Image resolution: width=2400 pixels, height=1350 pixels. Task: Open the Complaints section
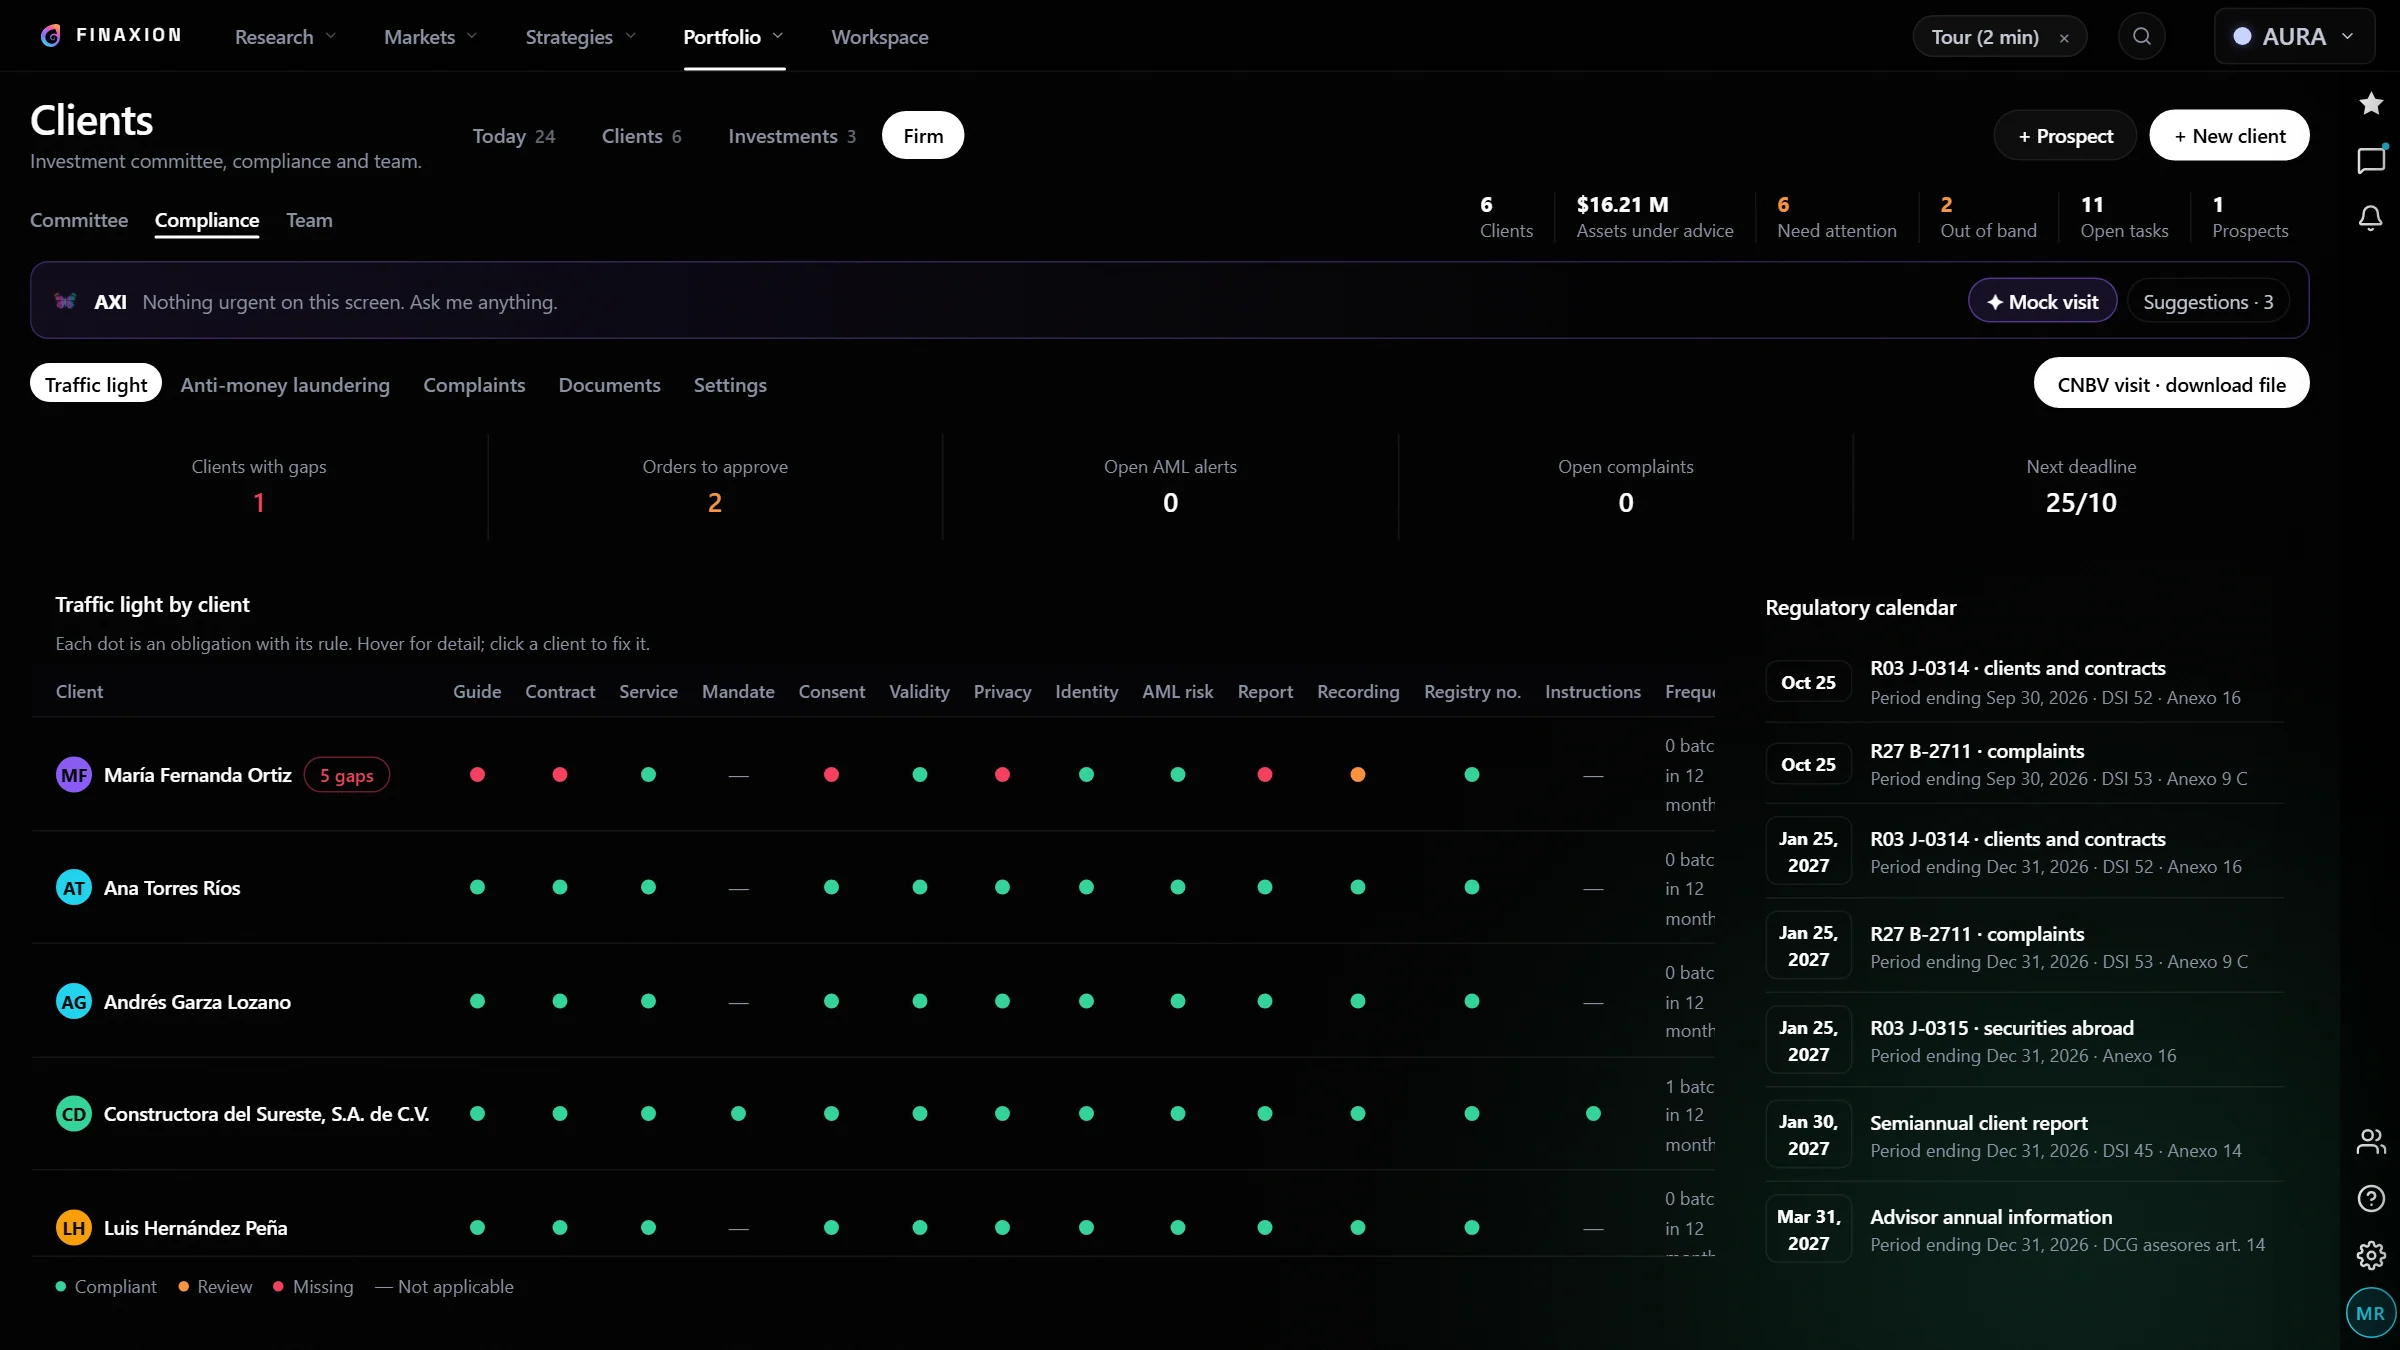click(474, 385)
